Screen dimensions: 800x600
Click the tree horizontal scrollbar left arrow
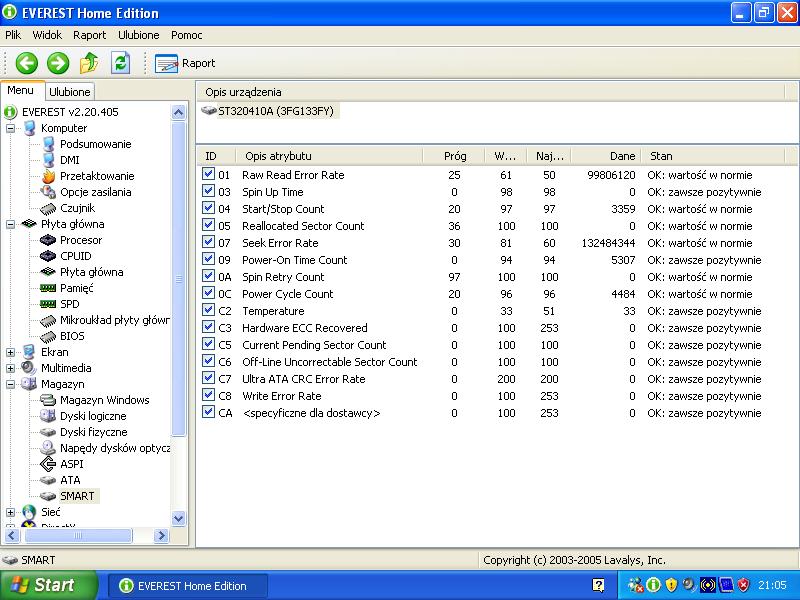pyautogui.click(x=12, y=535)
